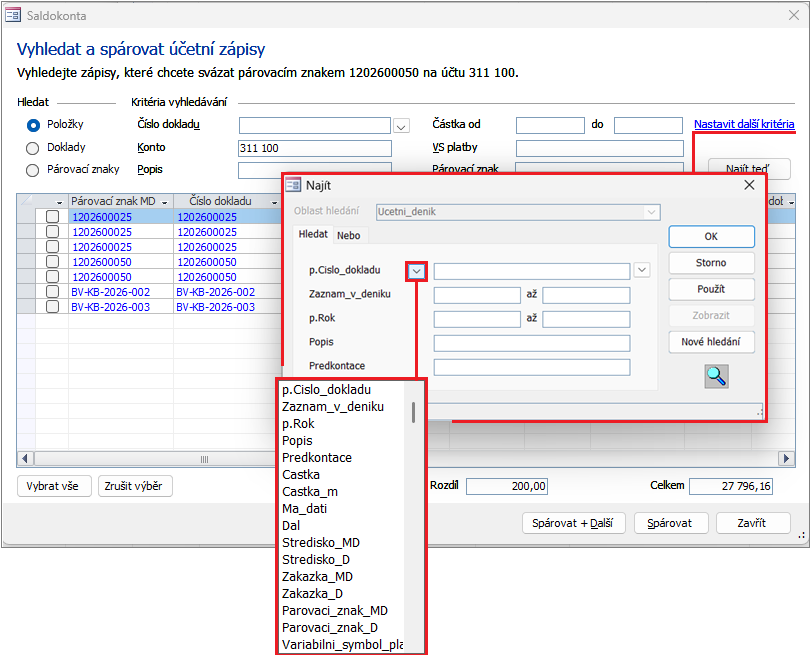Open the Nastavit další kritéria link
This screenshot has width=811, height=655.
(x=744, y=124)
